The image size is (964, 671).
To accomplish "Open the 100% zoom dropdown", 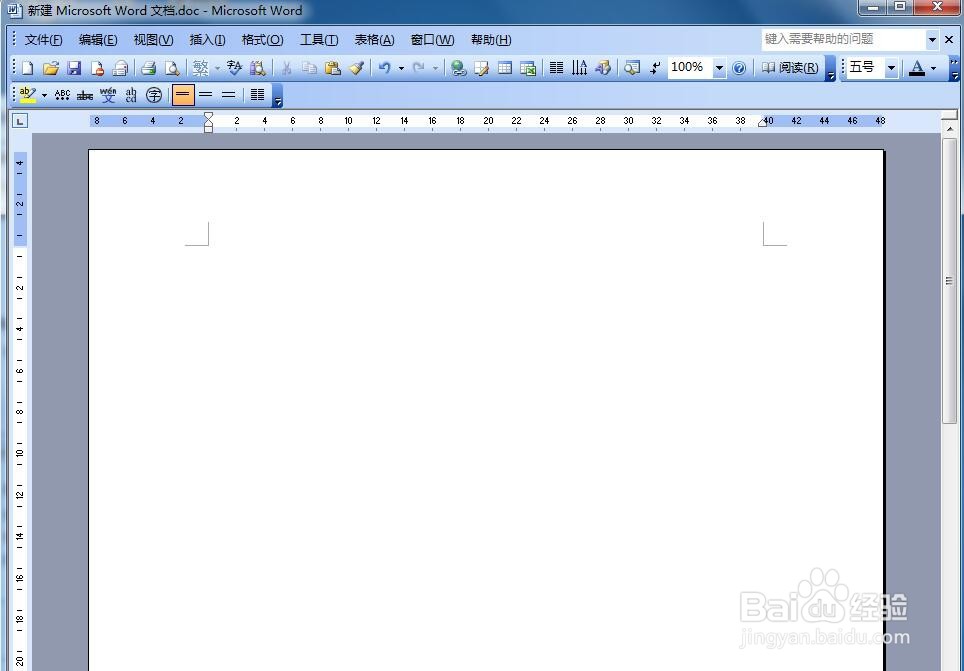I will click(719, 68).
